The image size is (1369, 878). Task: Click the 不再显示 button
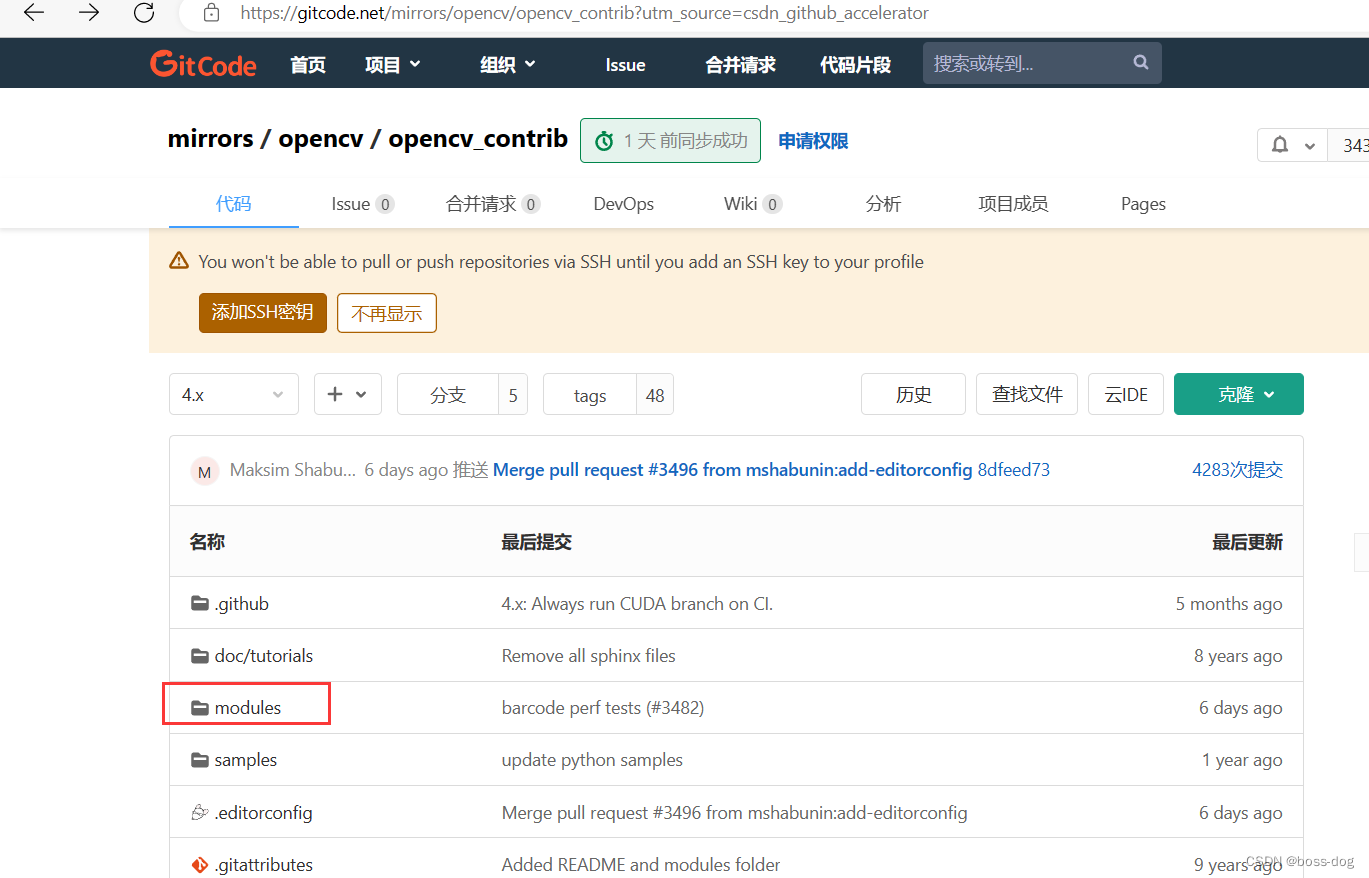[387, 313]
